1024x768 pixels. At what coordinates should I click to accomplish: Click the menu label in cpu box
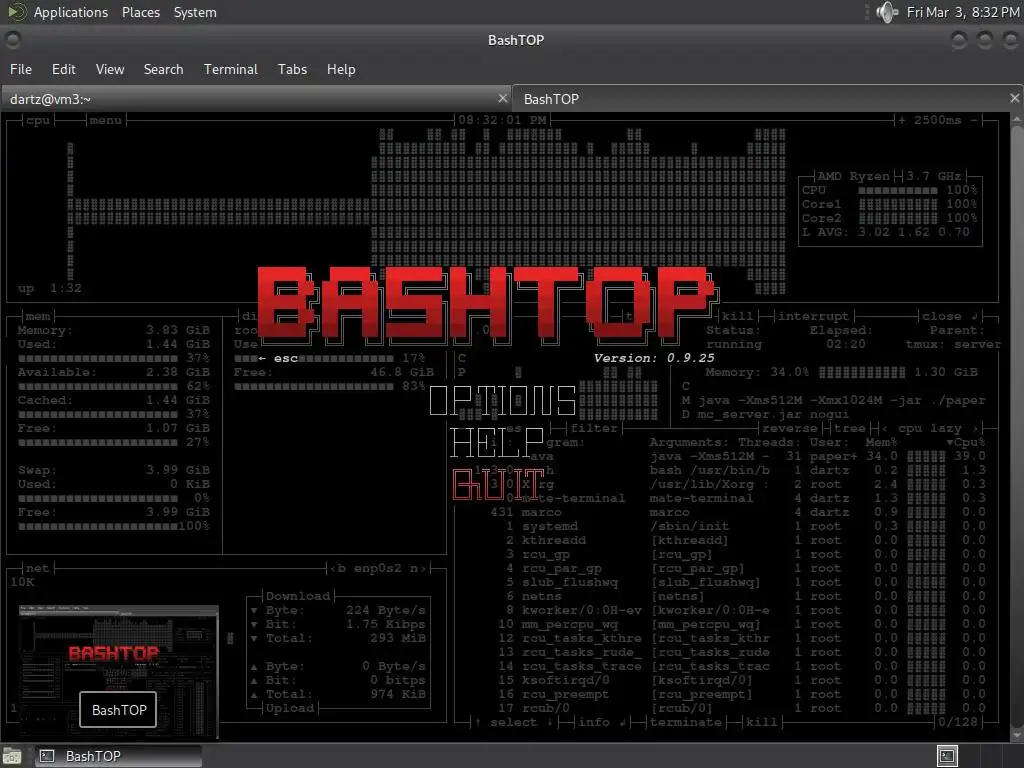pyautogui.click(x=105, y=120)
